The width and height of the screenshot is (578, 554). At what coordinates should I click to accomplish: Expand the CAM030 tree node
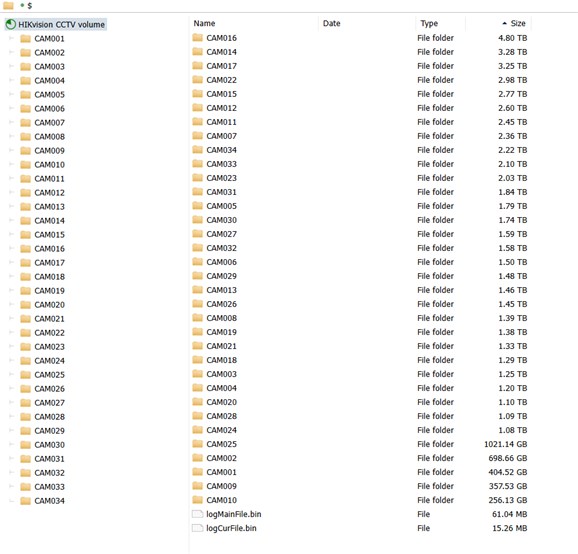[x=11, y=445]
